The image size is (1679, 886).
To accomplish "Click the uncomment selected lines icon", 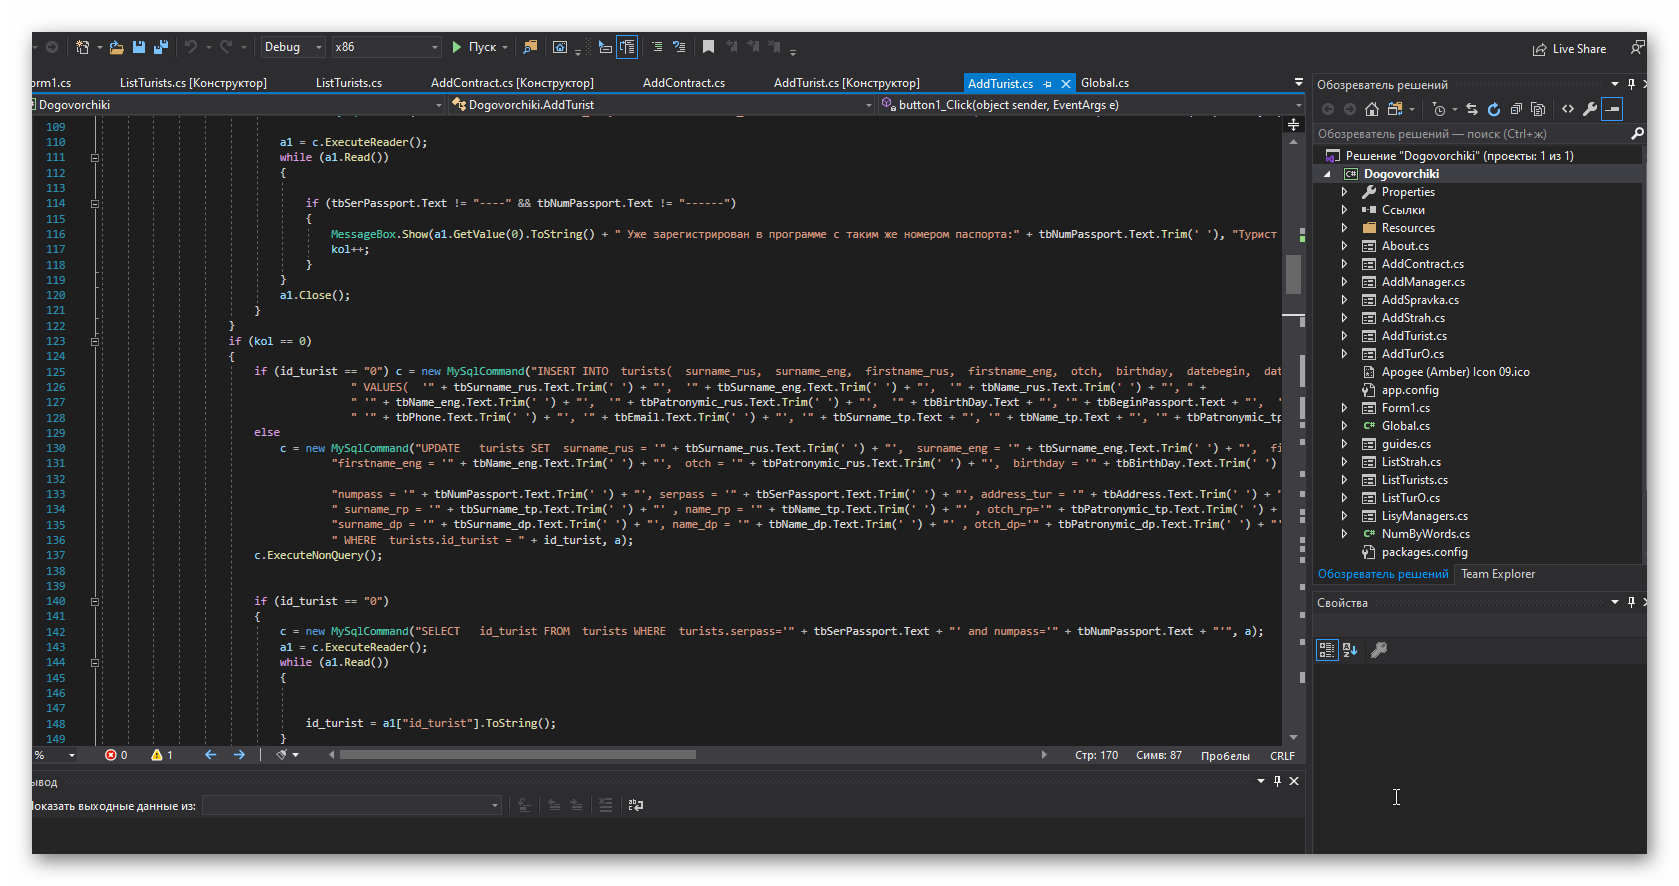I will pos(679,47).
